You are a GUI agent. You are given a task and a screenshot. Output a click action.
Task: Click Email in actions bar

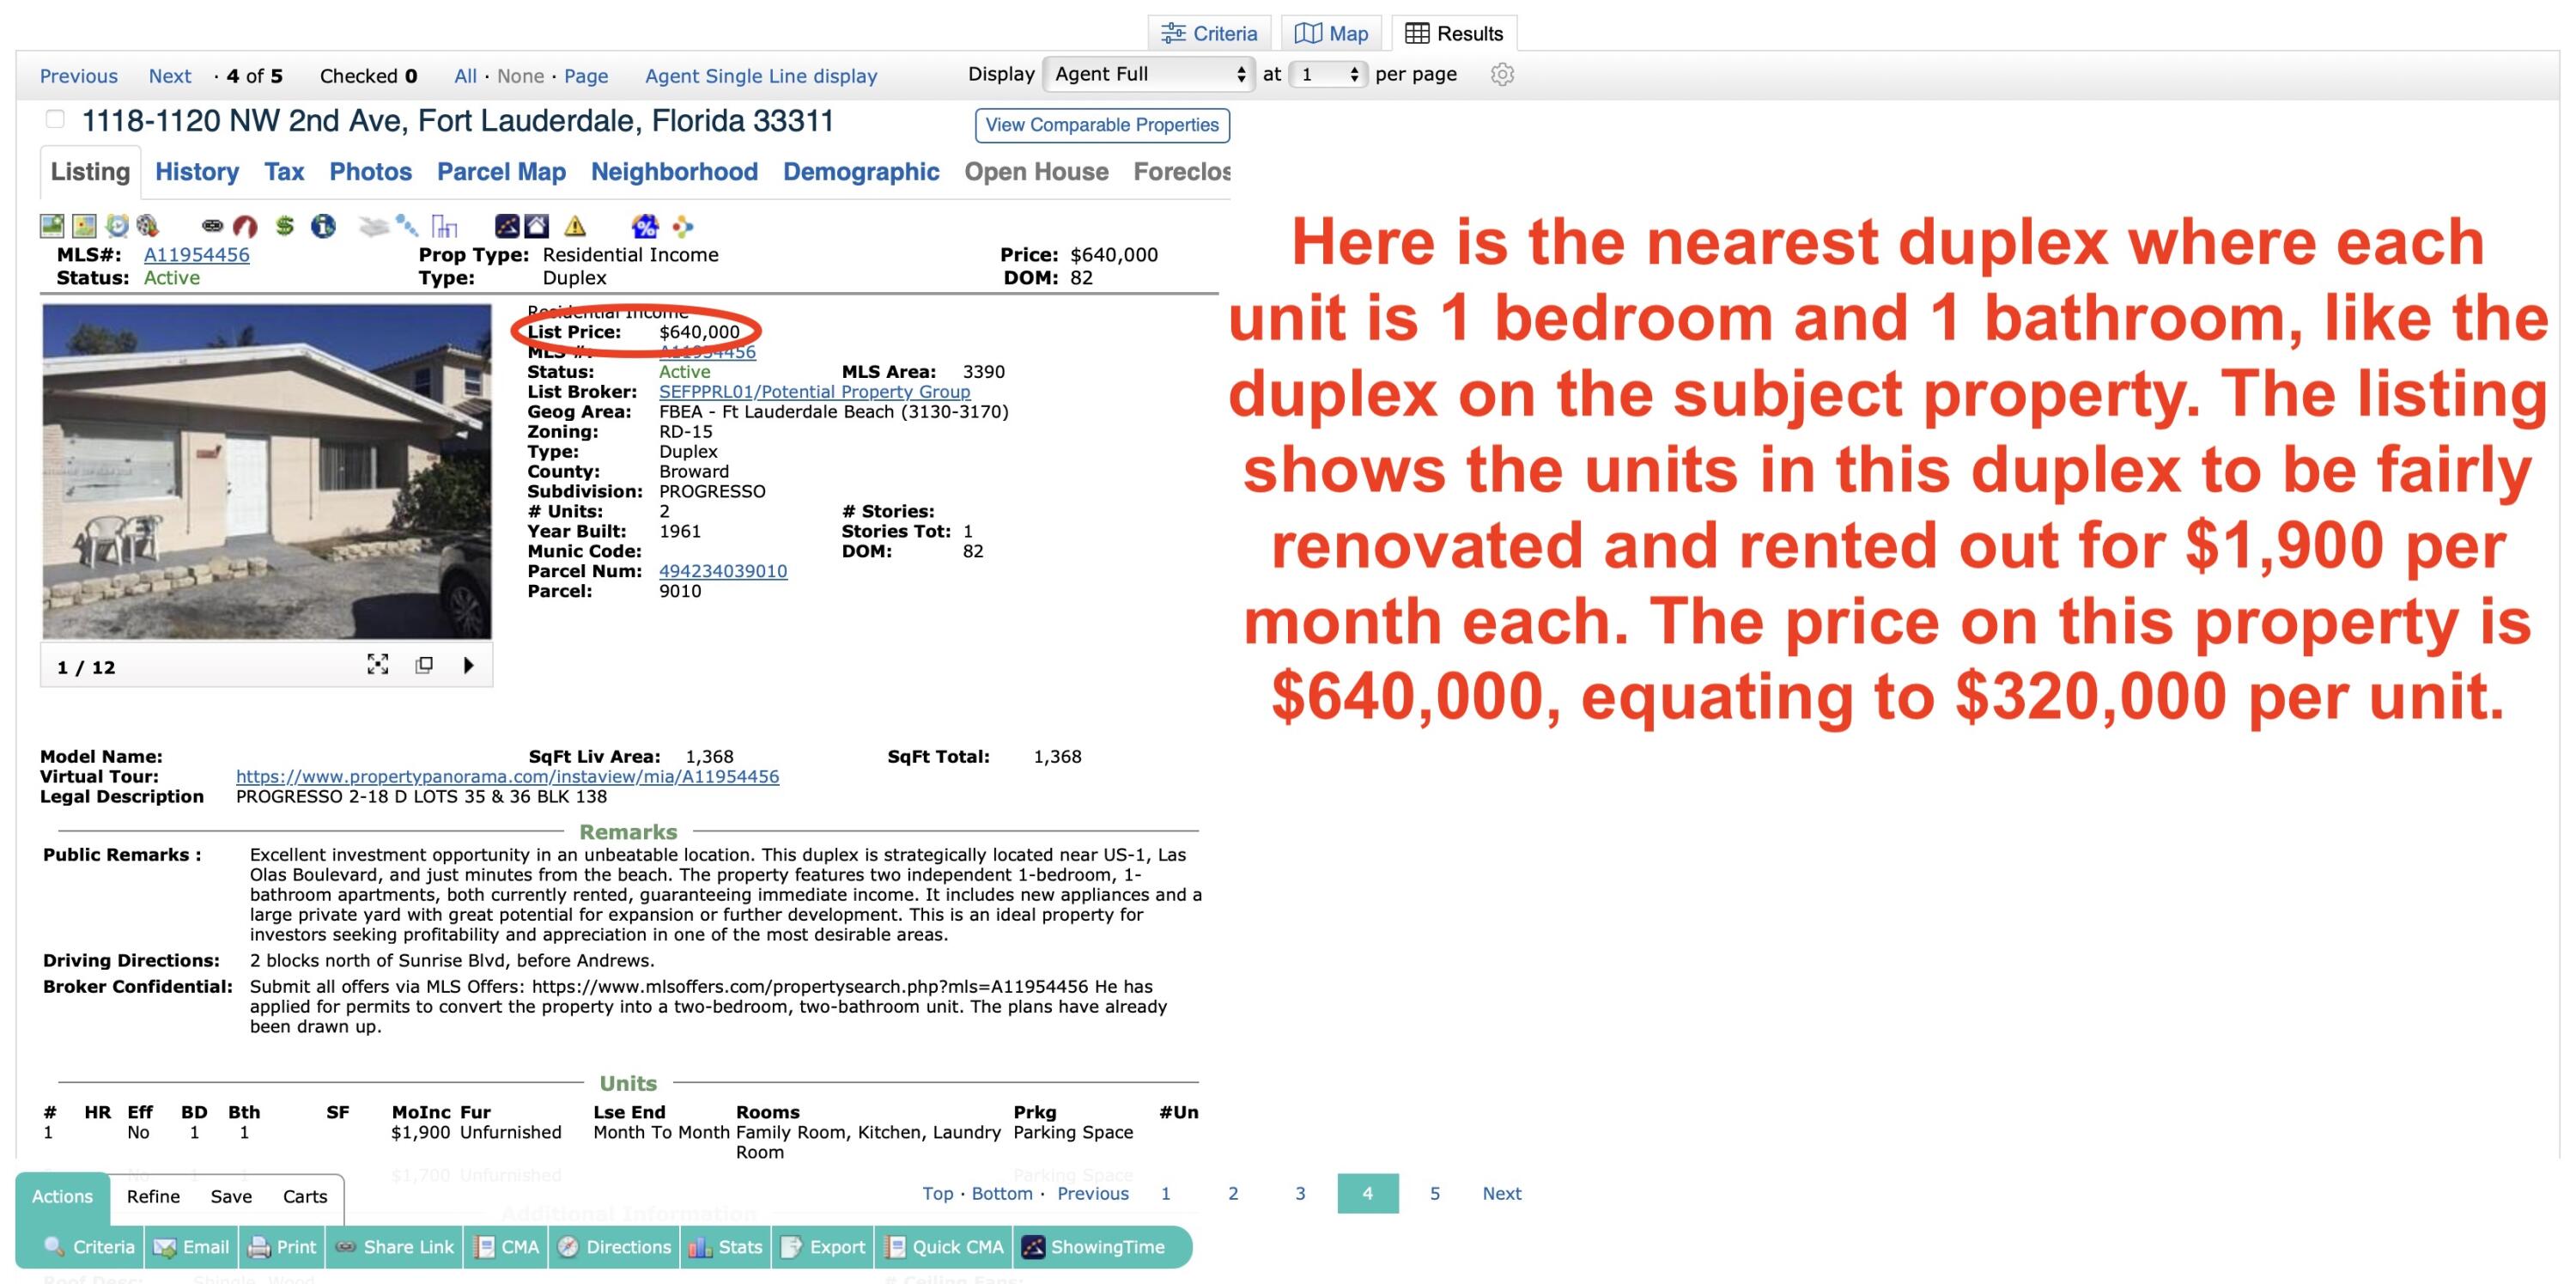[191, 1246]
